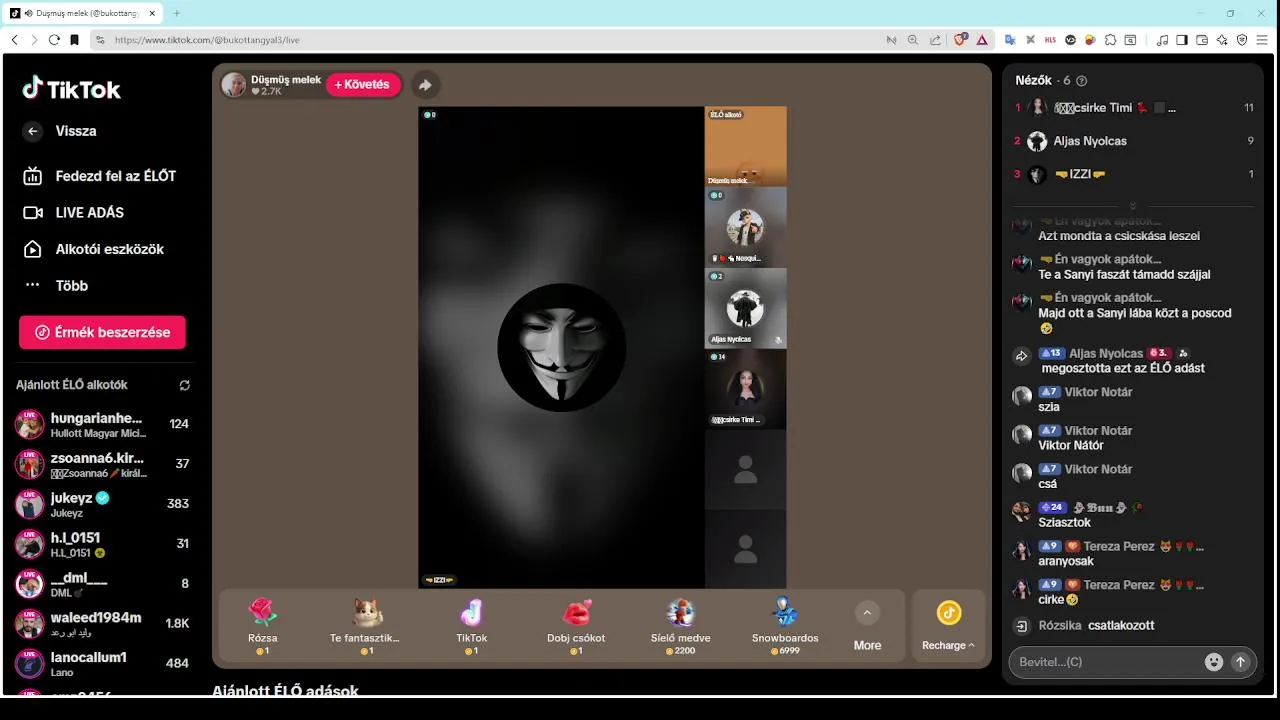Open waleed1984m live creator

[103, 623]
